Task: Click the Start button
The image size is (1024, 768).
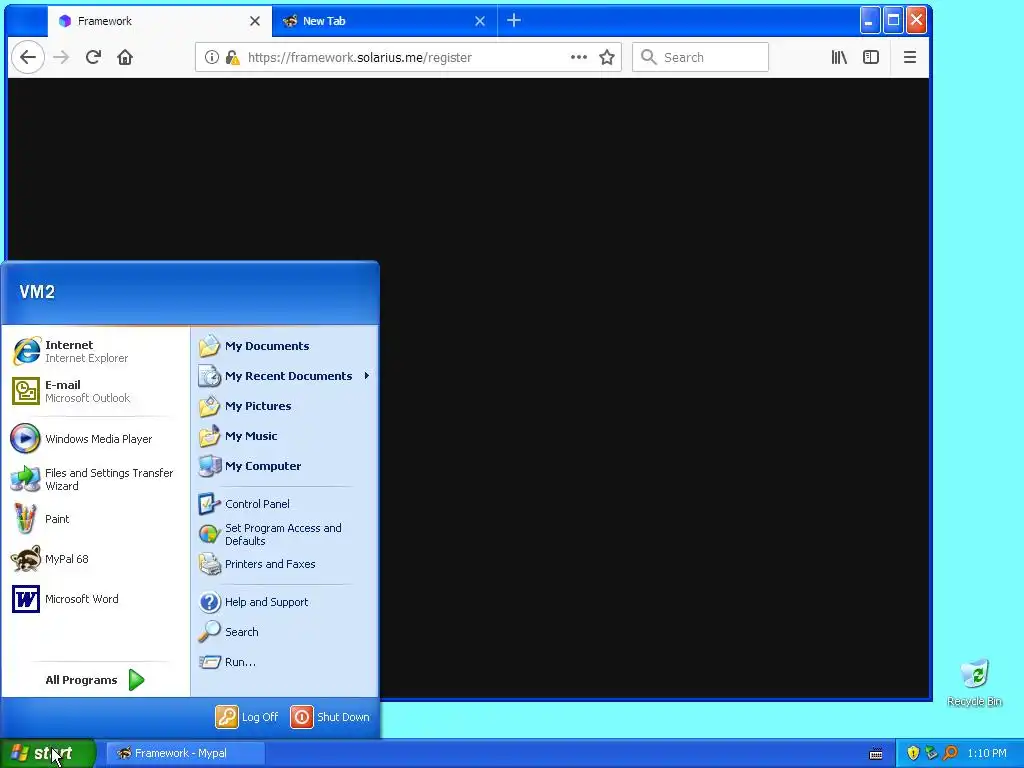Action: [48, 754]
